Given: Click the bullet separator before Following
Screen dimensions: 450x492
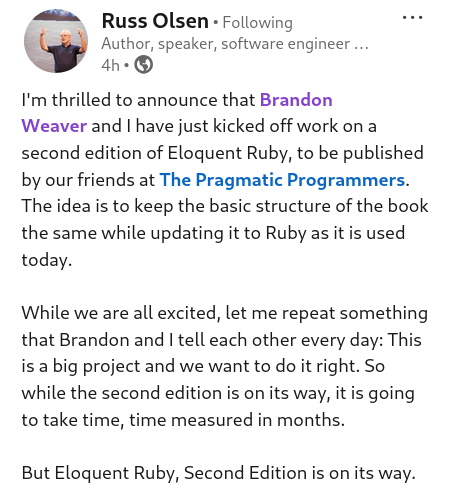Looking at the screenshot, I should tap(216, 23).
